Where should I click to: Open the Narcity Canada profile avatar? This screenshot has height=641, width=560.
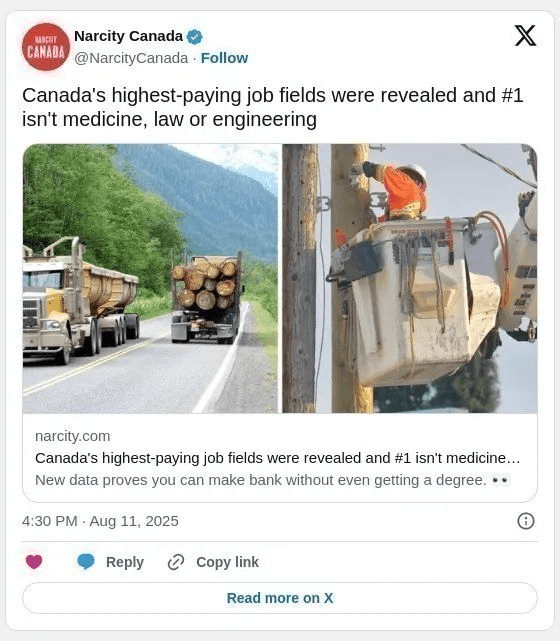click(x=46, y=47)
